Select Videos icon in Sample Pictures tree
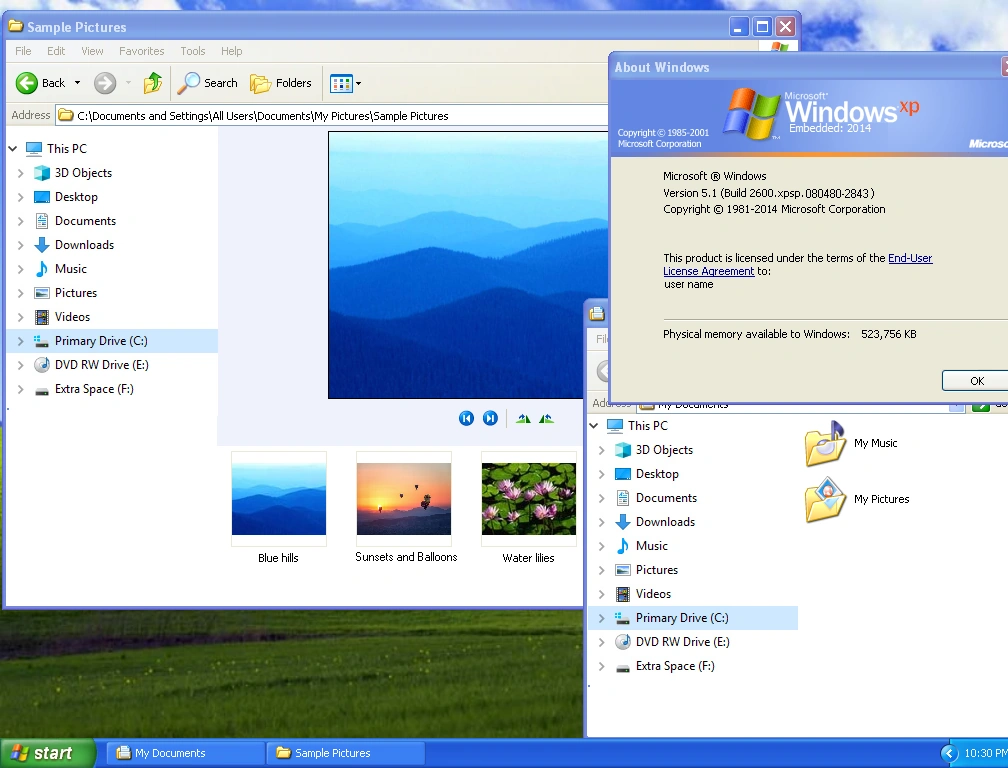The width and height of the screenshot is (1008, 768). 42,317
